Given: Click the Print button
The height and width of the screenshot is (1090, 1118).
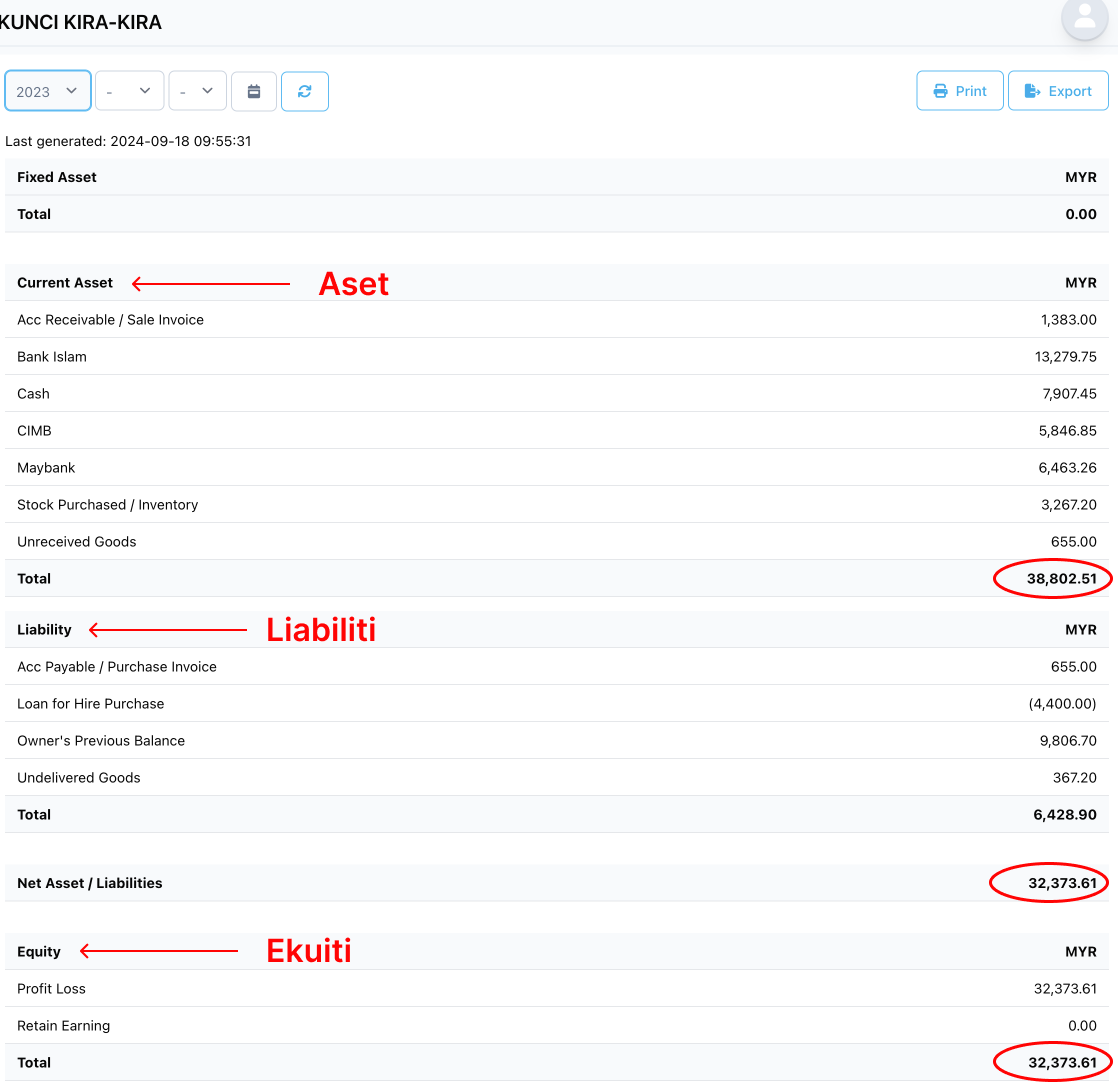Looking at the screenshot, I should click(x=960, y=91).
